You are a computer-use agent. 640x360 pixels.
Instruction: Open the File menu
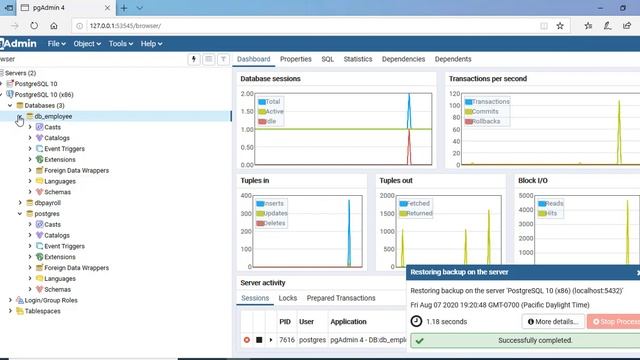(x=56, y=44)
